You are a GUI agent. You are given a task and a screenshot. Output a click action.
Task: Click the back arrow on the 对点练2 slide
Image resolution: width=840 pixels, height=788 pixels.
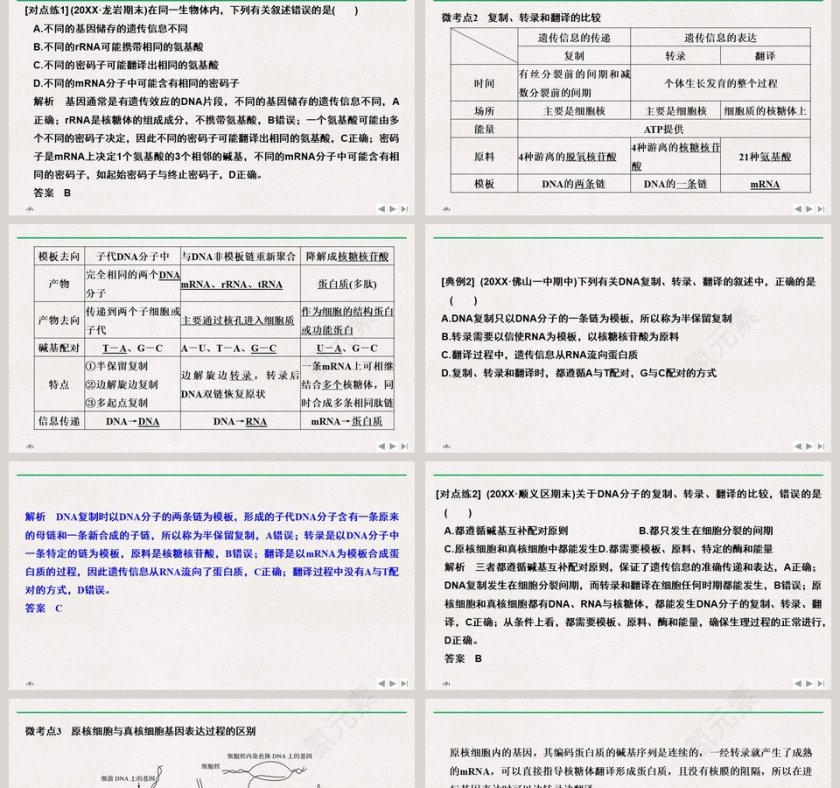797,681
